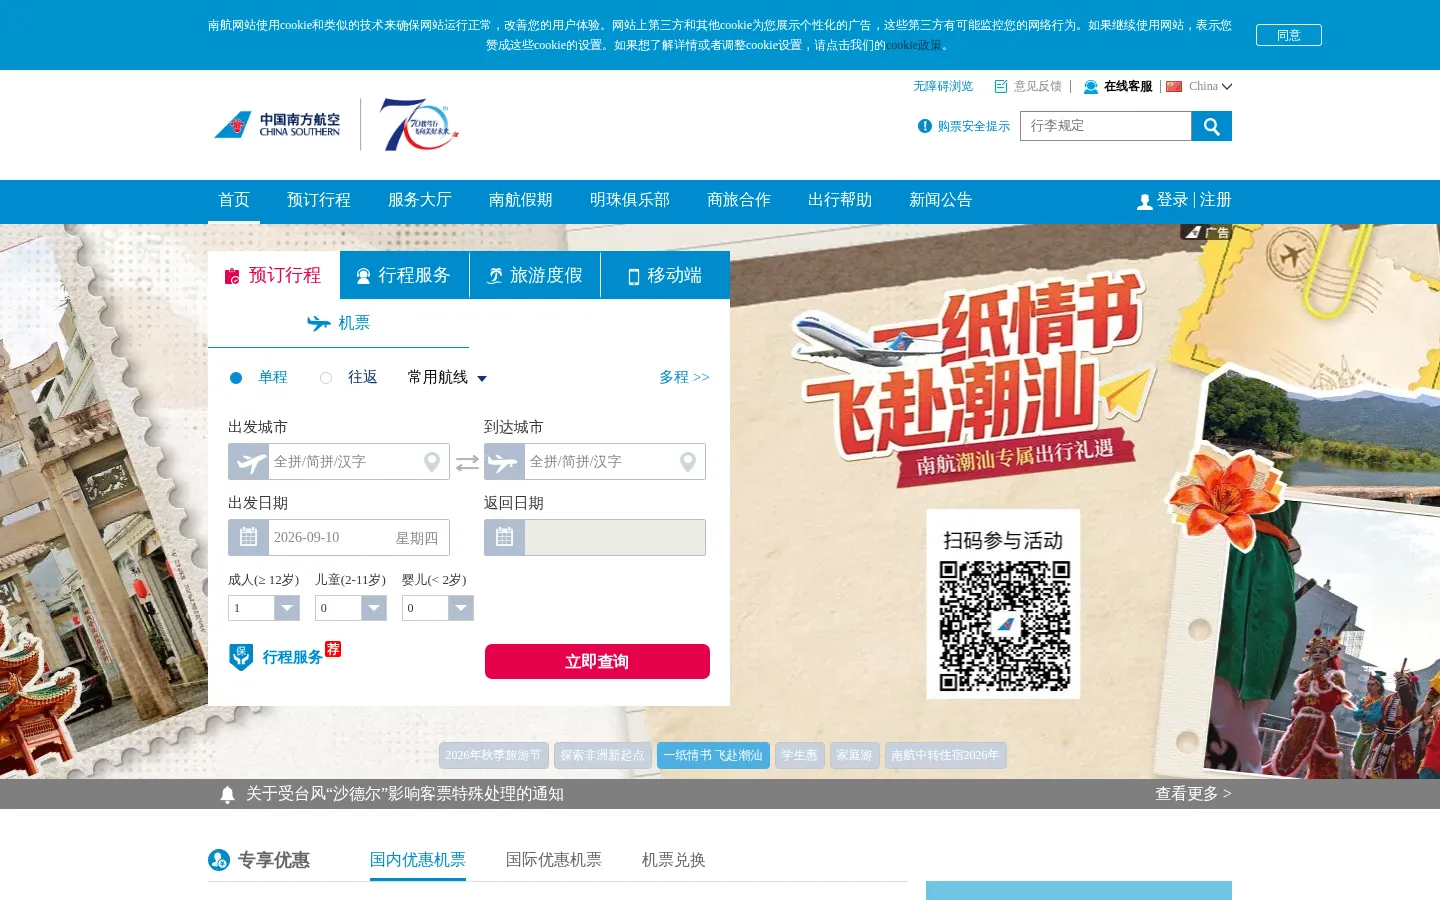Select the 单程 one-way radio button
This screenshot has height=900, width=1440.
(x=236, y=378)
